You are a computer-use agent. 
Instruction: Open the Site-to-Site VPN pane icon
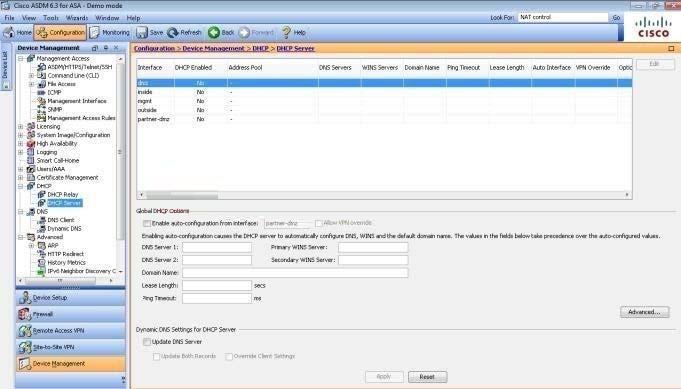click(25, 347)
